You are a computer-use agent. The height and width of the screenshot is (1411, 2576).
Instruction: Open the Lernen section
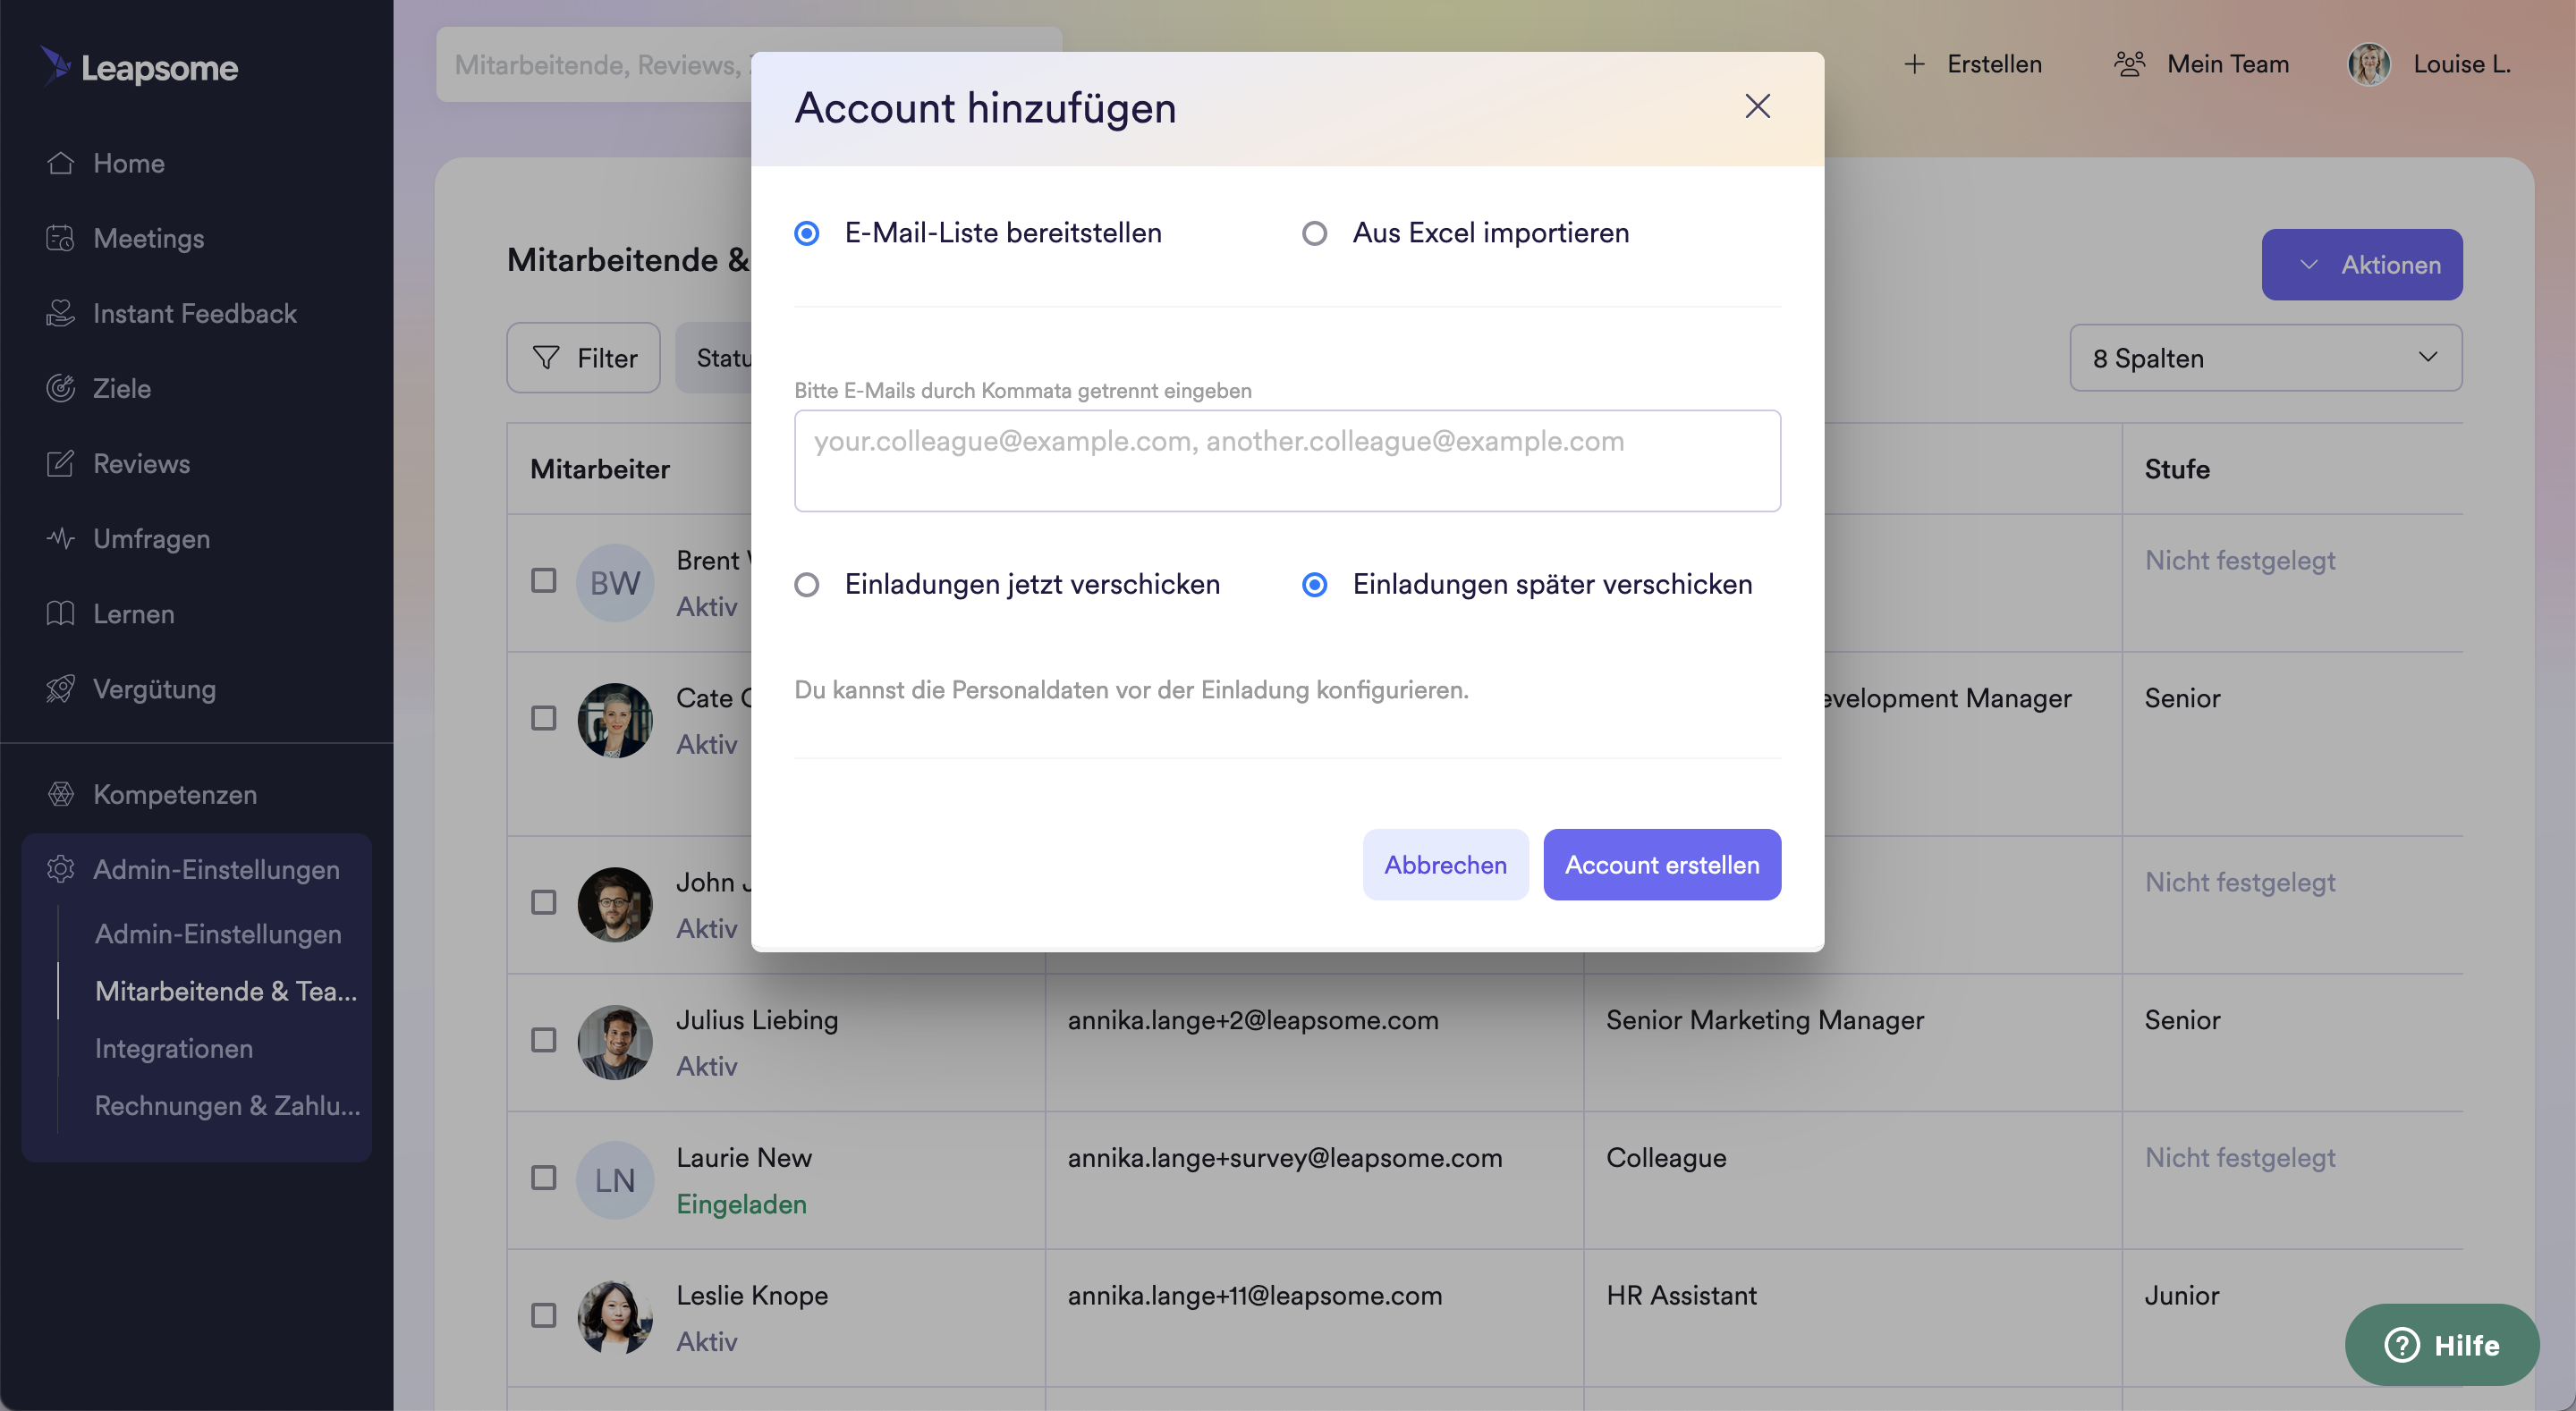(133, 613)
